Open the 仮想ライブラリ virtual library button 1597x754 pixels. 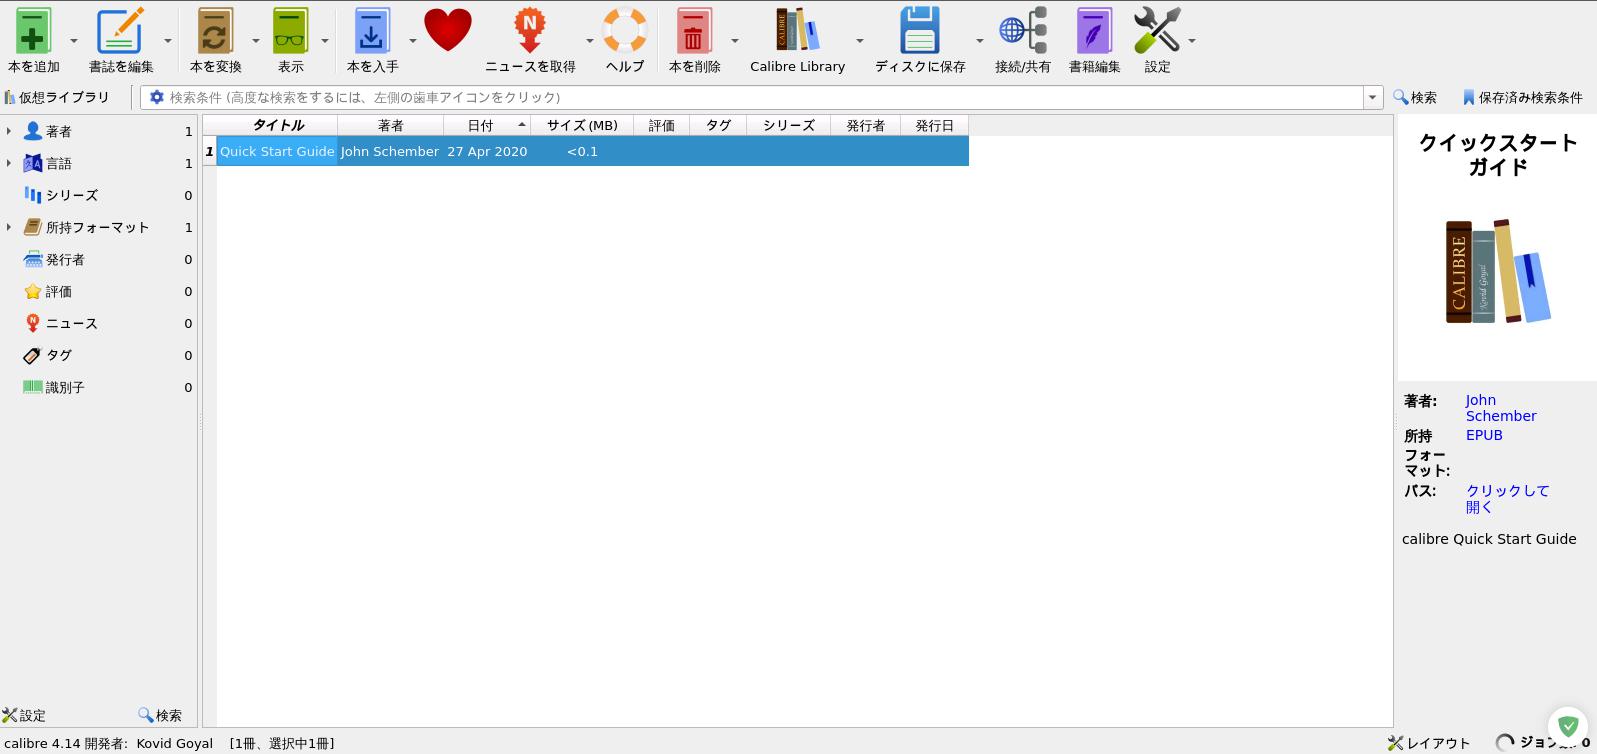click(57, 97)
